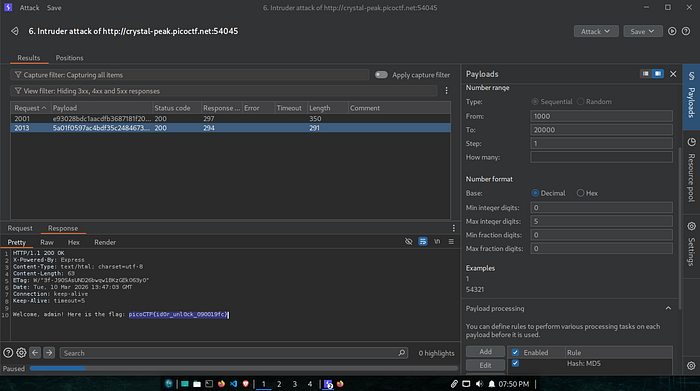Image resolution: width=700 pixels, height=391 pixels.
Task: Click the magnifier icon in search bar
Action: [x=401, y=353]
